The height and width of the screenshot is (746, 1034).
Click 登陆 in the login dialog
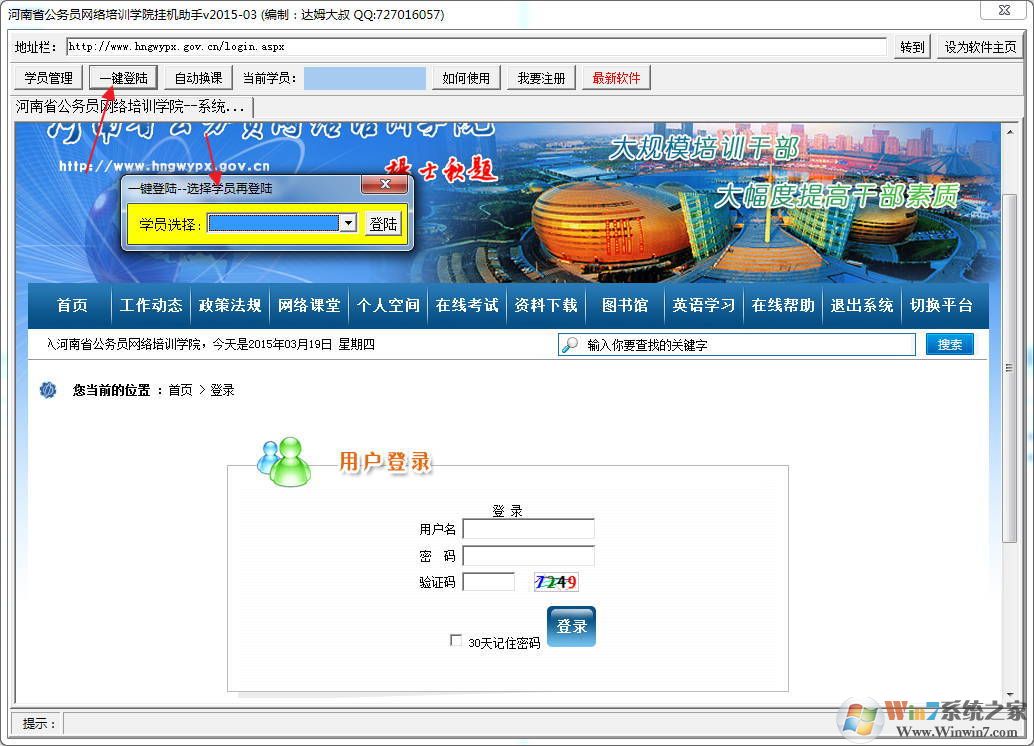383,223
